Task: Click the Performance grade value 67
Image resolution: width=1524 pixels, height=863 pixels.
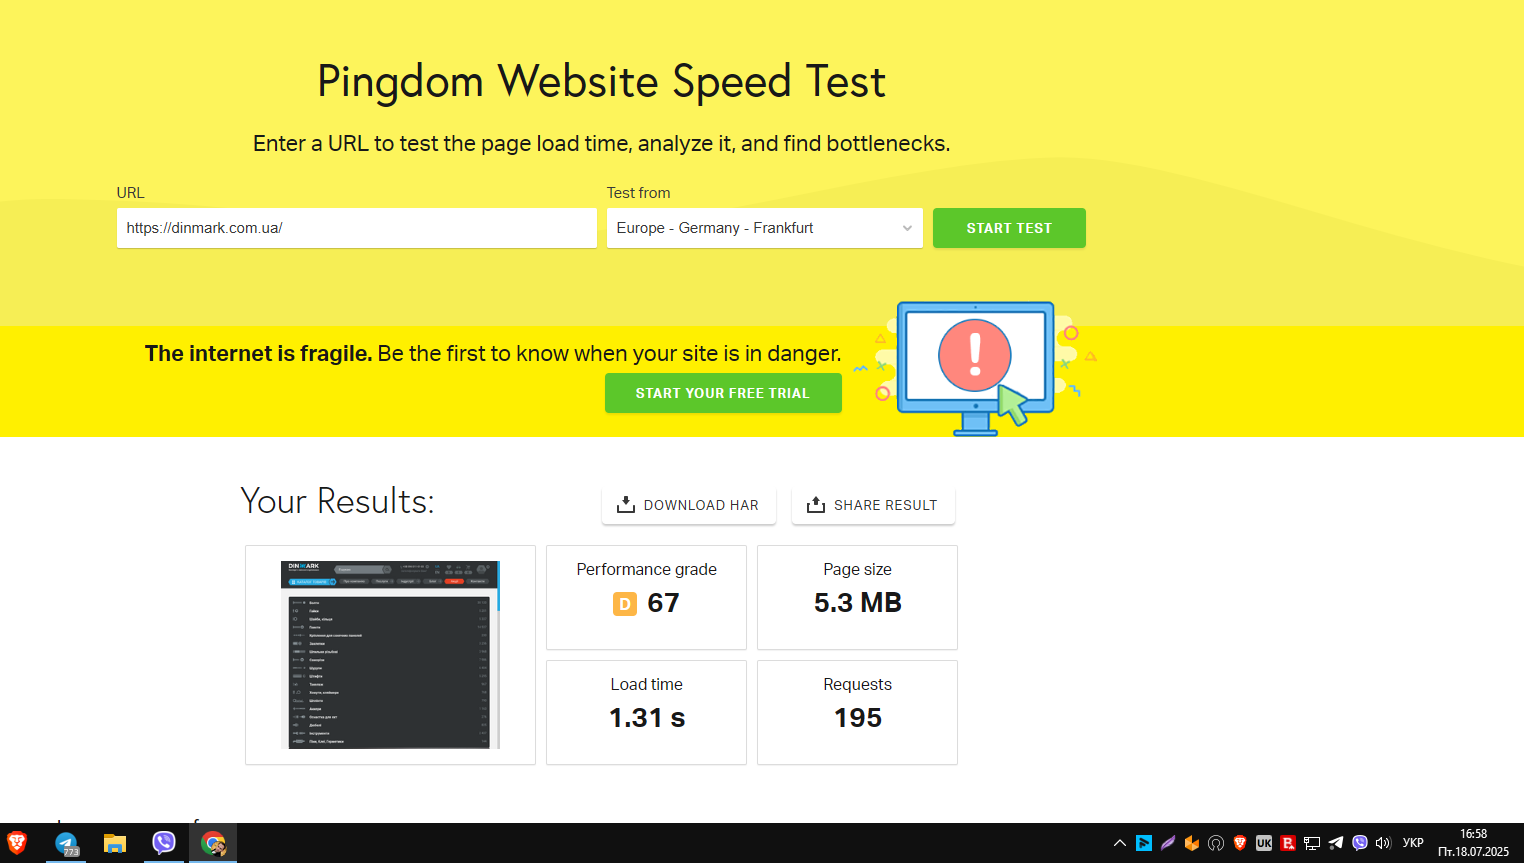Action: (x=663, y=603)
